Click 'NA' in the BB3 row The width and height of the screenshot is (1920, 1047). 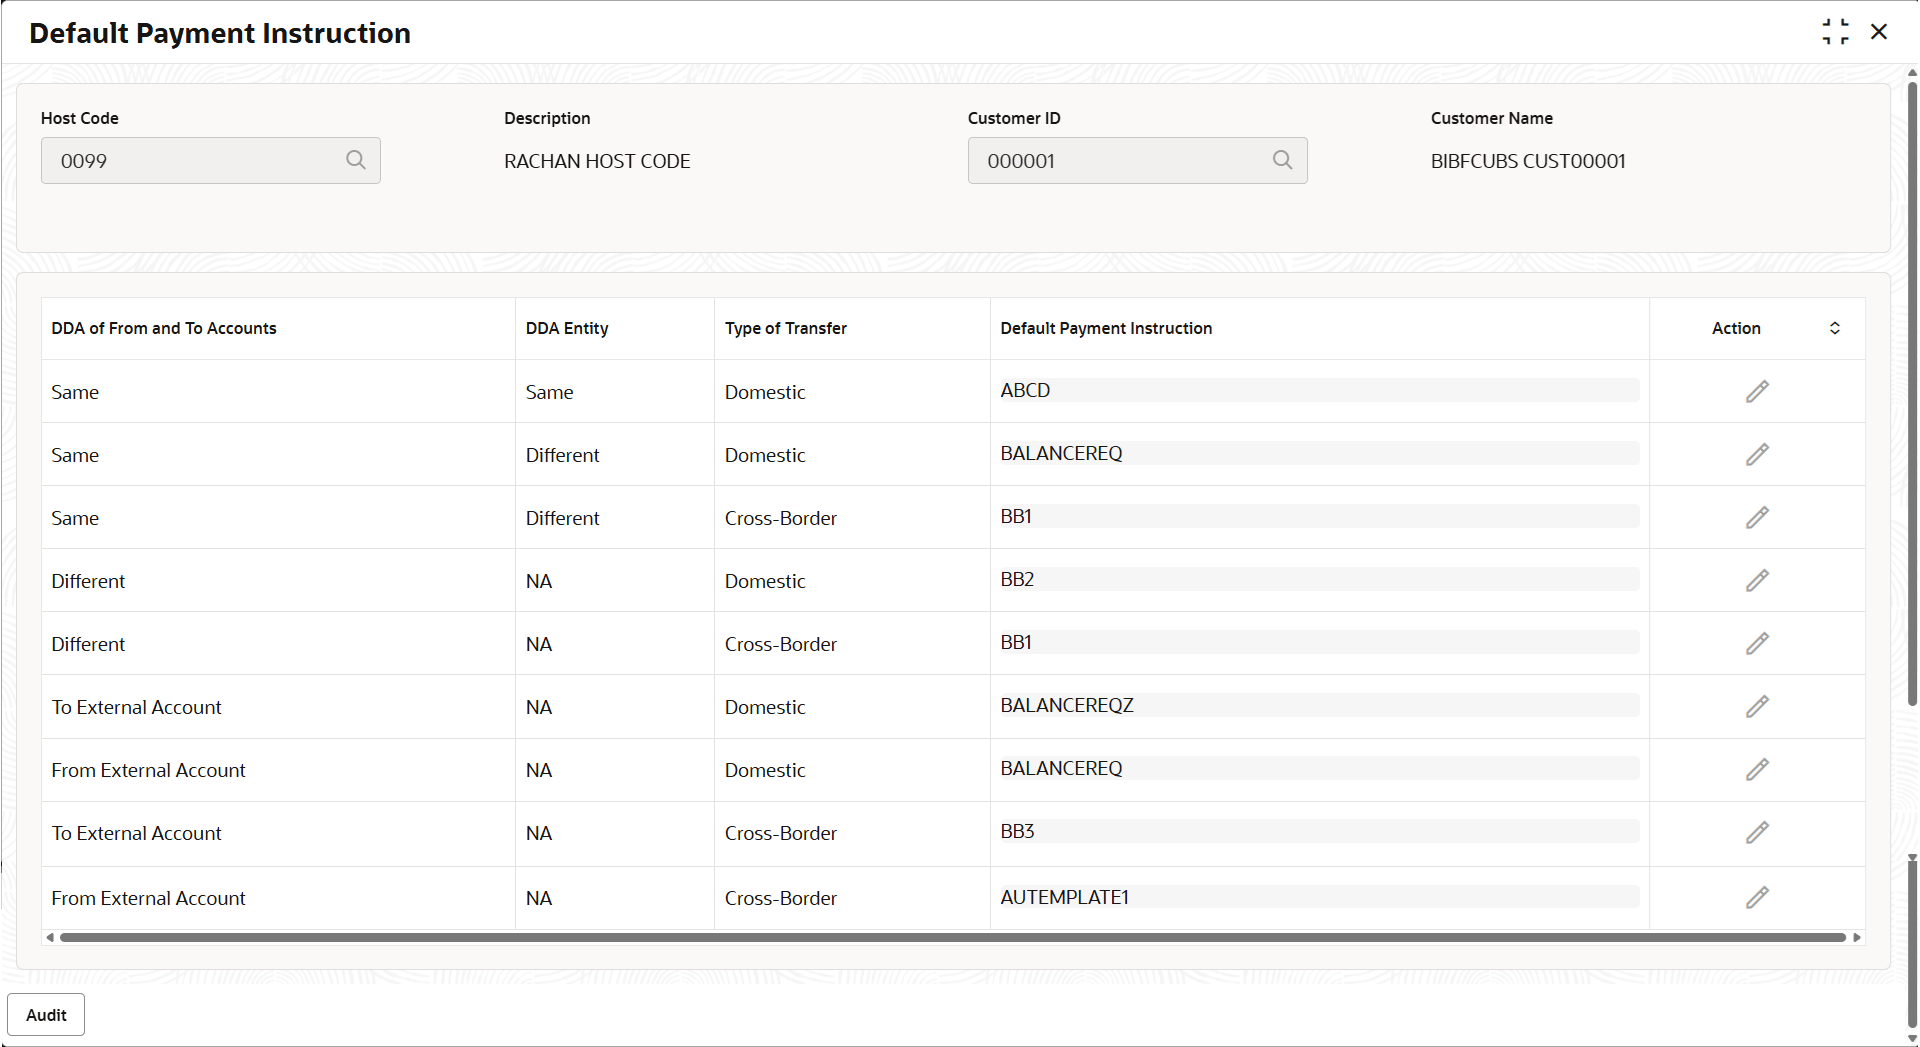click(539, 833)
